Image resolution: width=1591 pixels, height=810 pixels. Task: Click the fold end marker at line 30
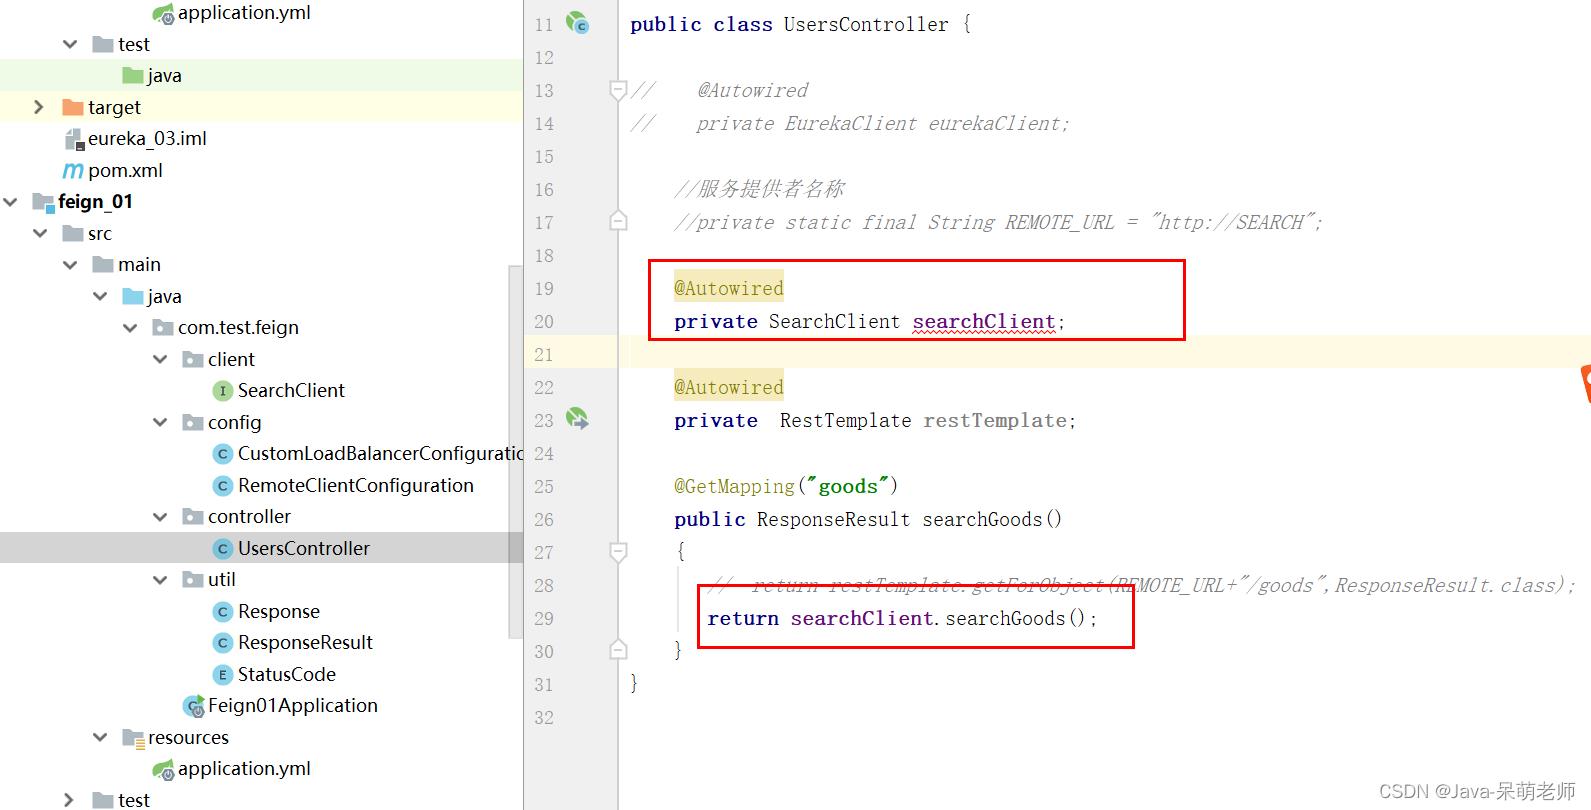coord(618,649)
